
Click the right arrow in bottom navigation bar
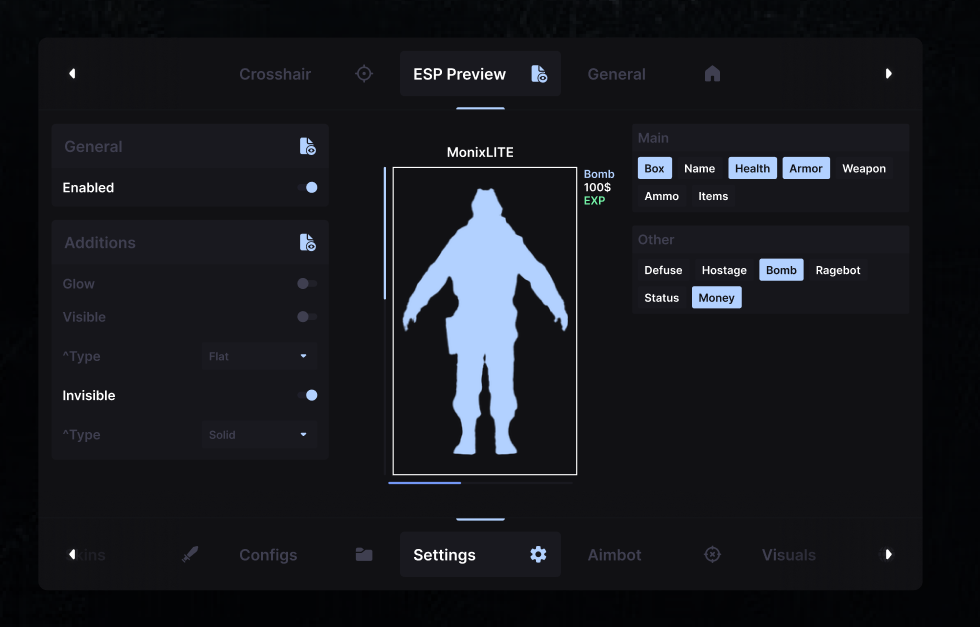[x=888, y=554]
